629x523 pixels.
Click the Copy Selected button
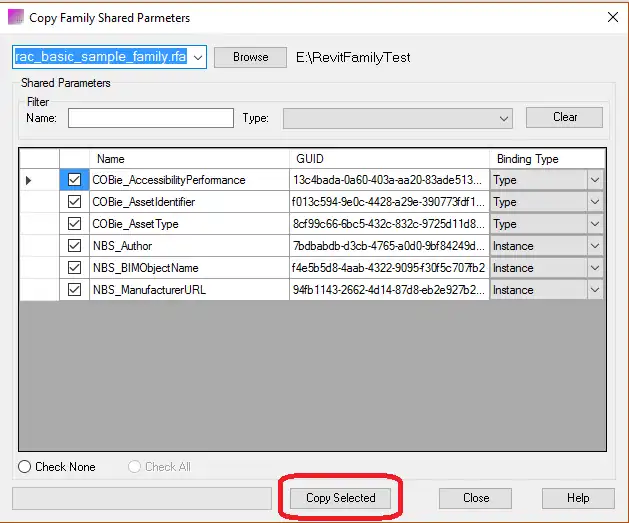(x=341, y=498)
